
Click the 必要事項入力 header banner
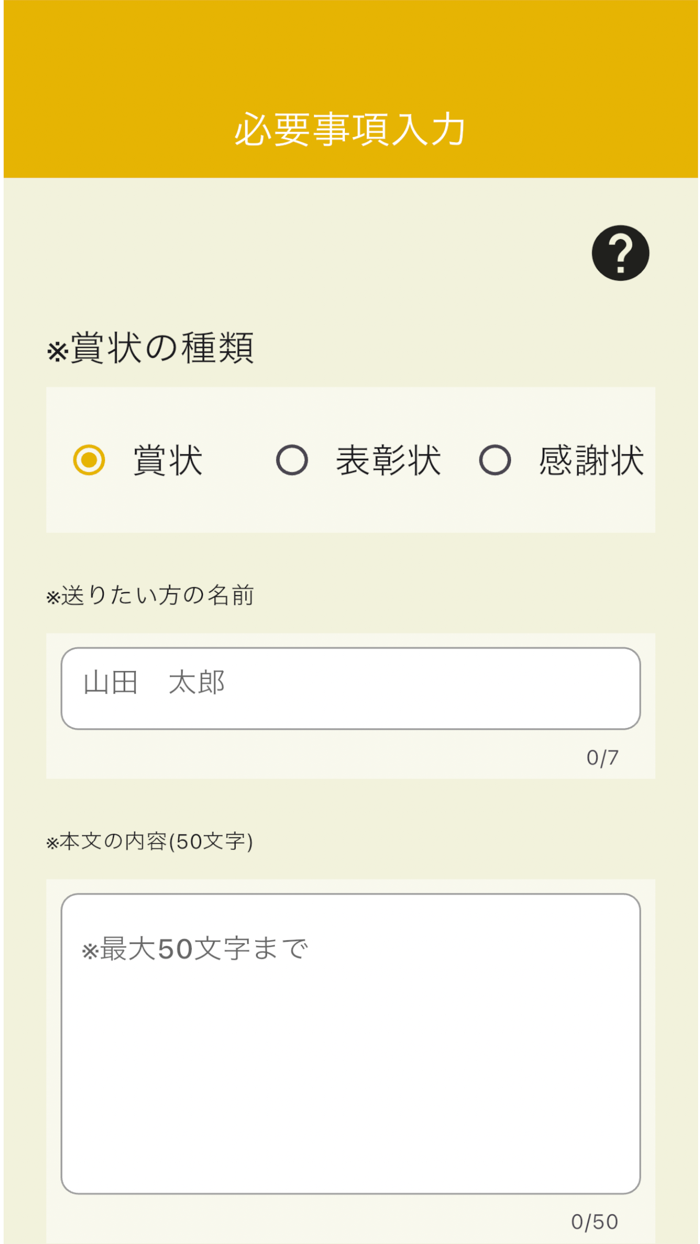(x=350, y=128)
